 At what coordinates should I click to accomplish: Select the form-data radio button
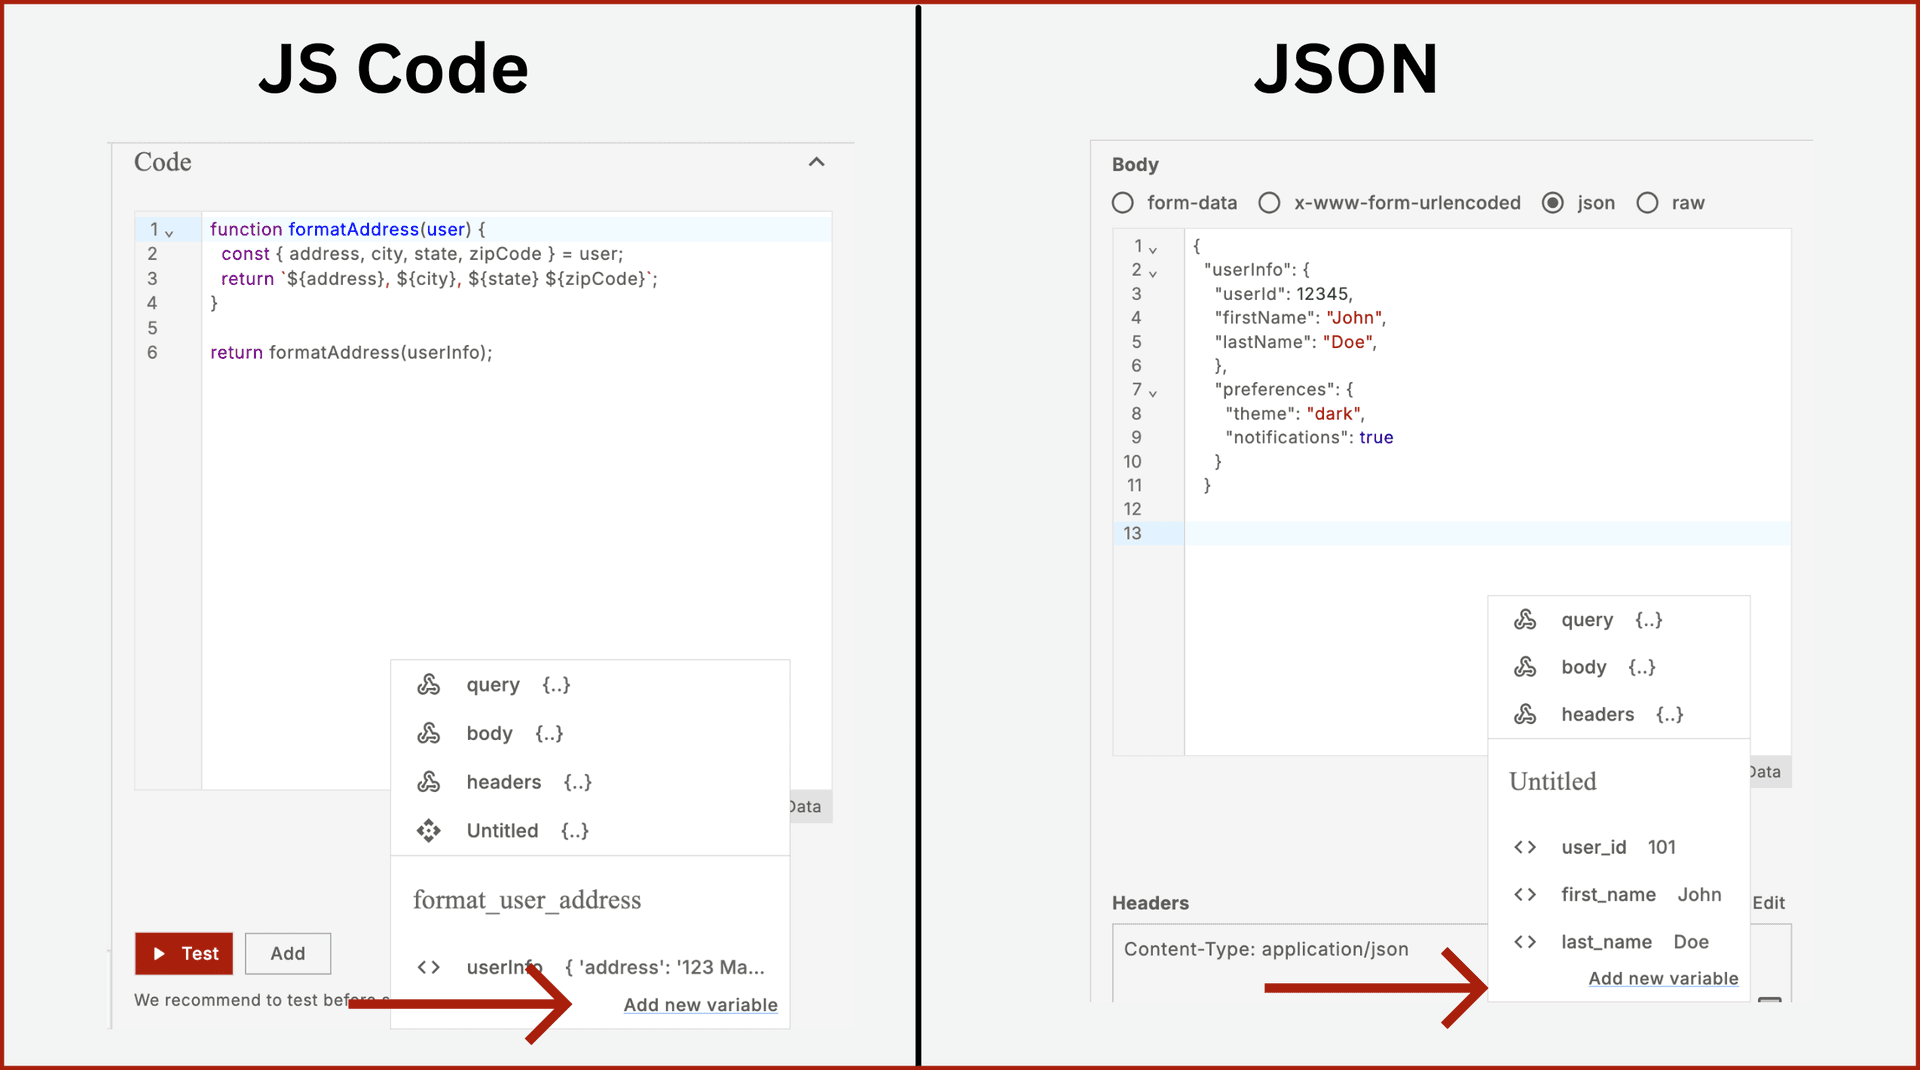tap(1122, 202)
